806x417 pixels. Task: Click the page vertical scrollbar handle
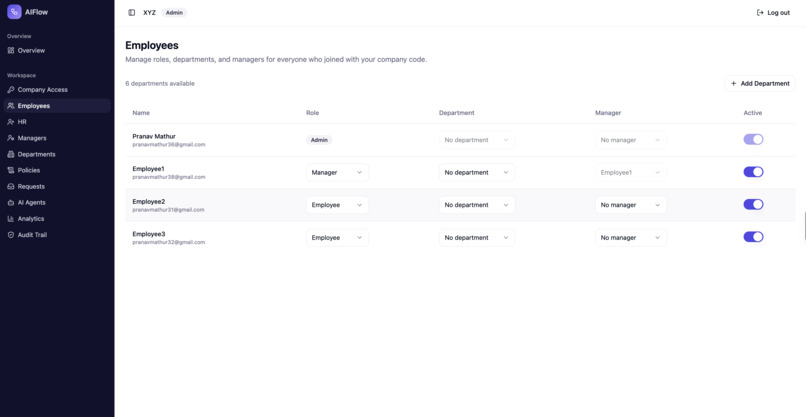coord(804,225)
